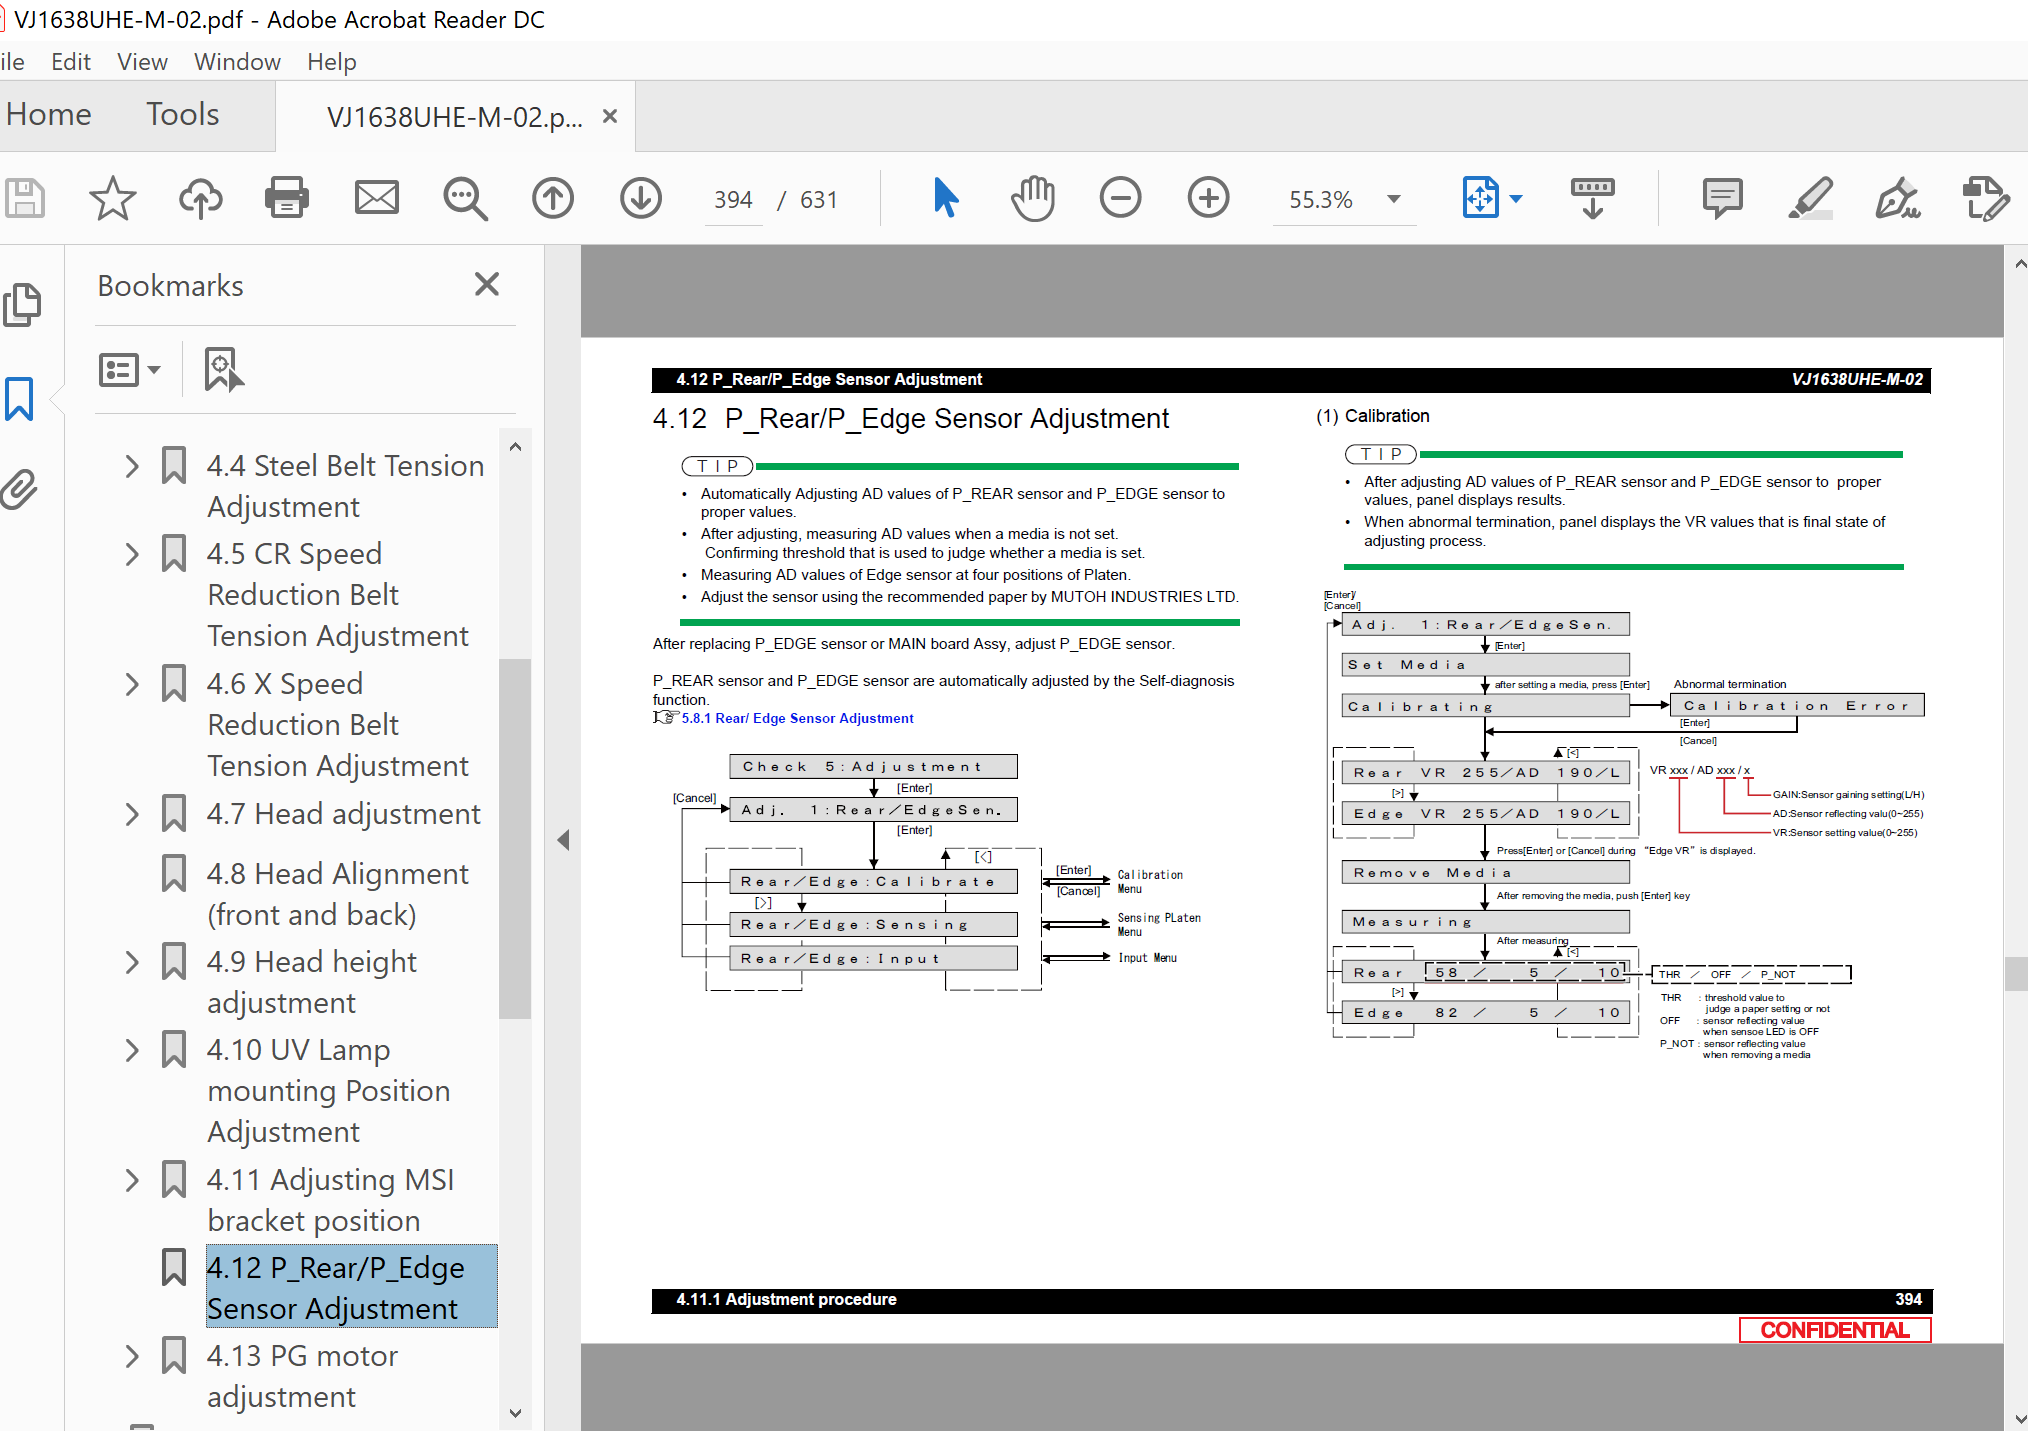This screenshot has height=1431, width=2028.
Task: Click the fit page view icon
Action: tap(1480, 198)
